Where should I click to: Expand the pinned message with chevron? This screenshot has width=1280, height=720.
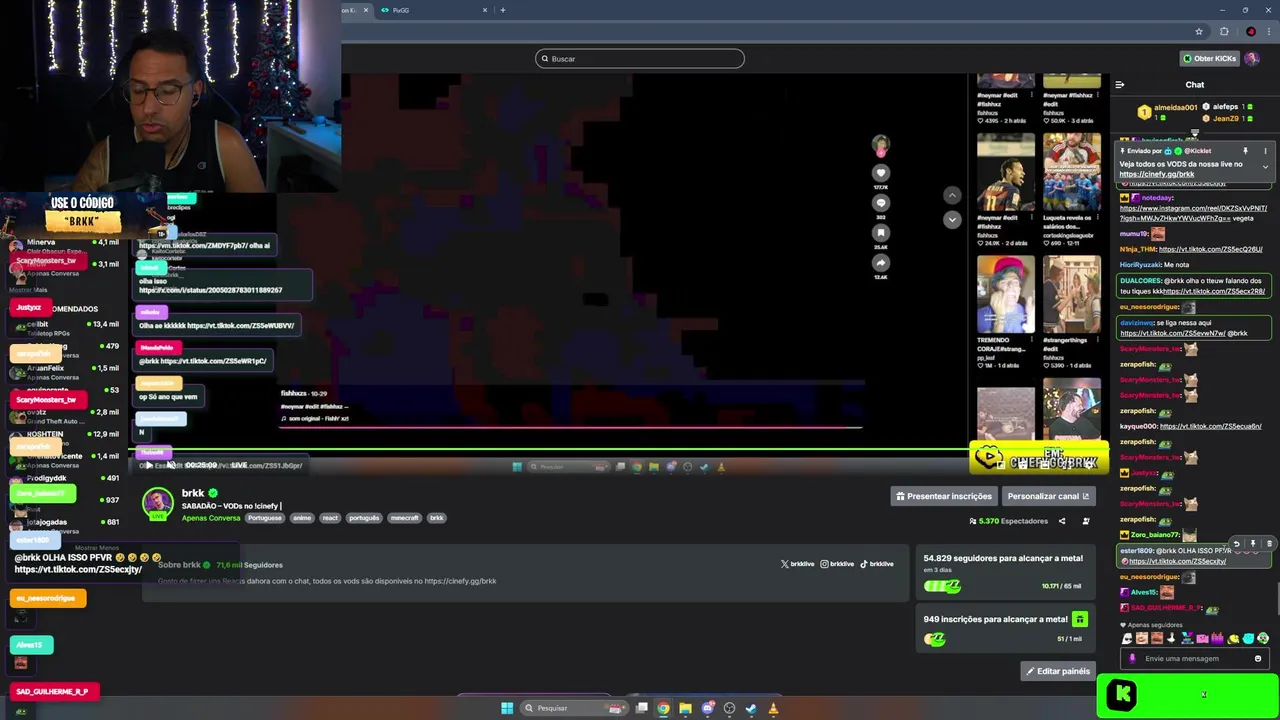pyautogui.click(x=1265, y=167)
